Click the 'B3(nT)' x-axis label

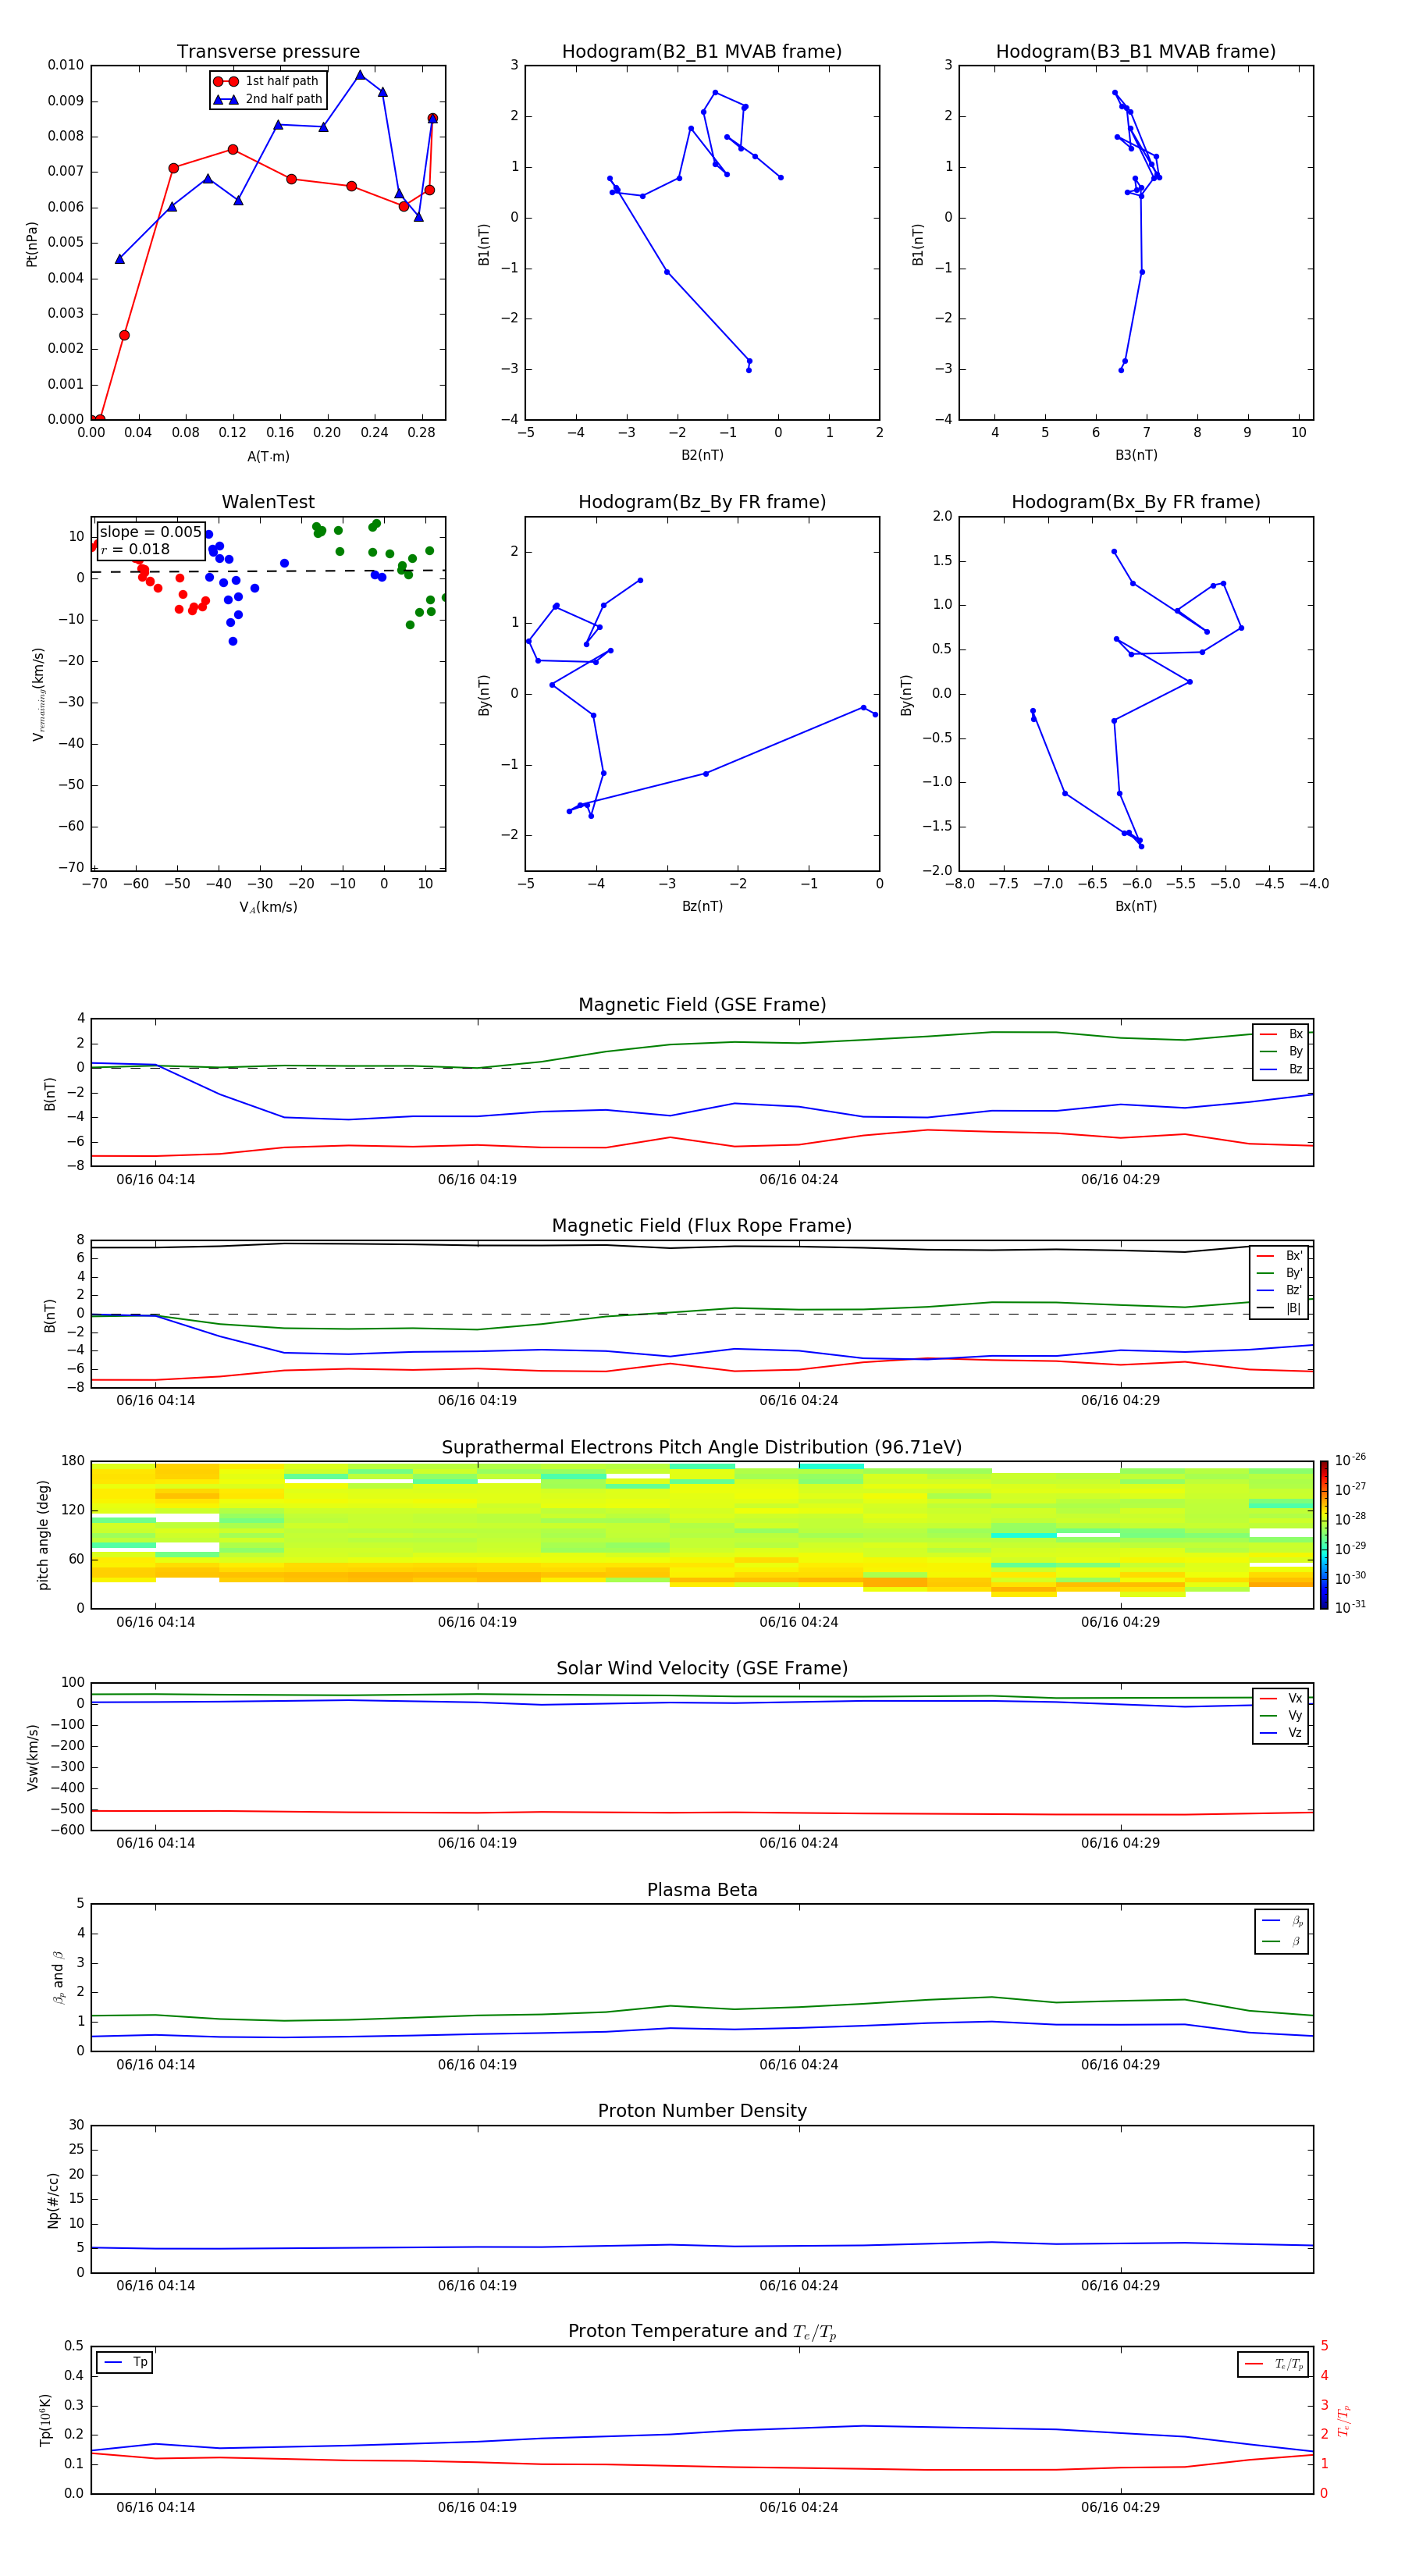(1136, 455)
